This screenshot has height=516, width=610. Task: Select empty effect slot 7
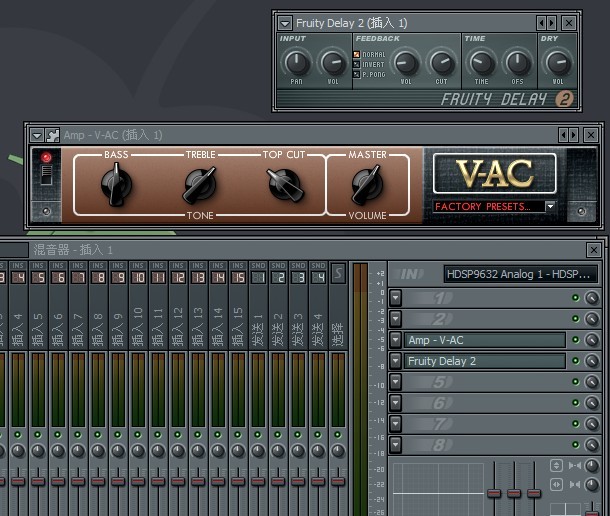485,424
